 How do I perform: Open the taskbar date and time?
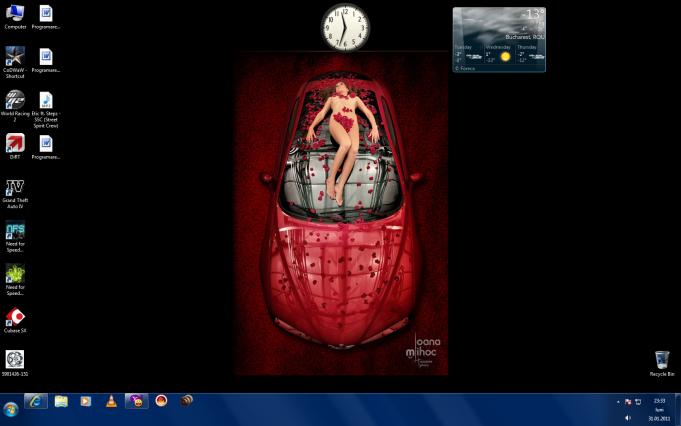click(x=659, y=409)
